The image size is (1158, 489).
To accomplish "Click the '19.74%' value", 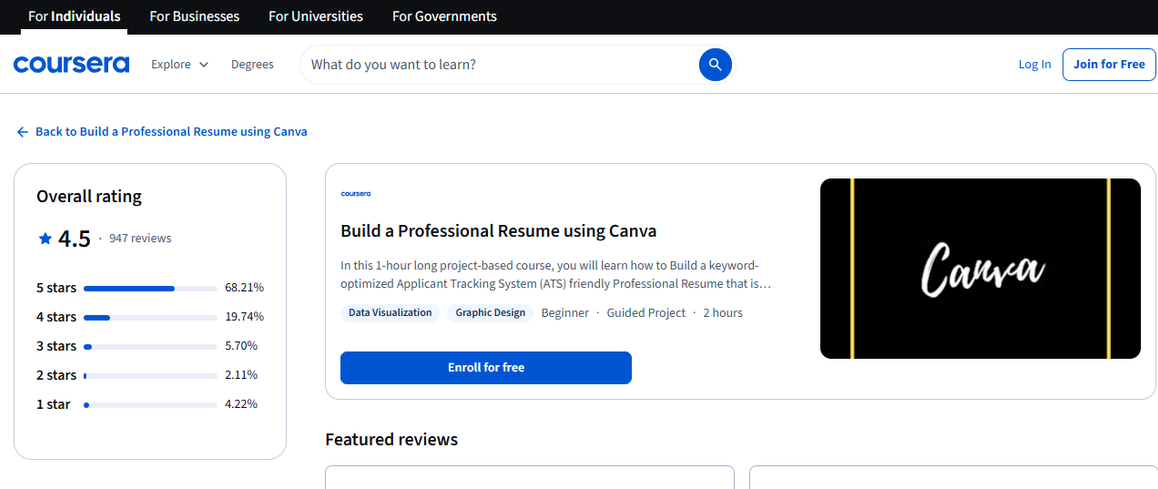I will (244, 317).
